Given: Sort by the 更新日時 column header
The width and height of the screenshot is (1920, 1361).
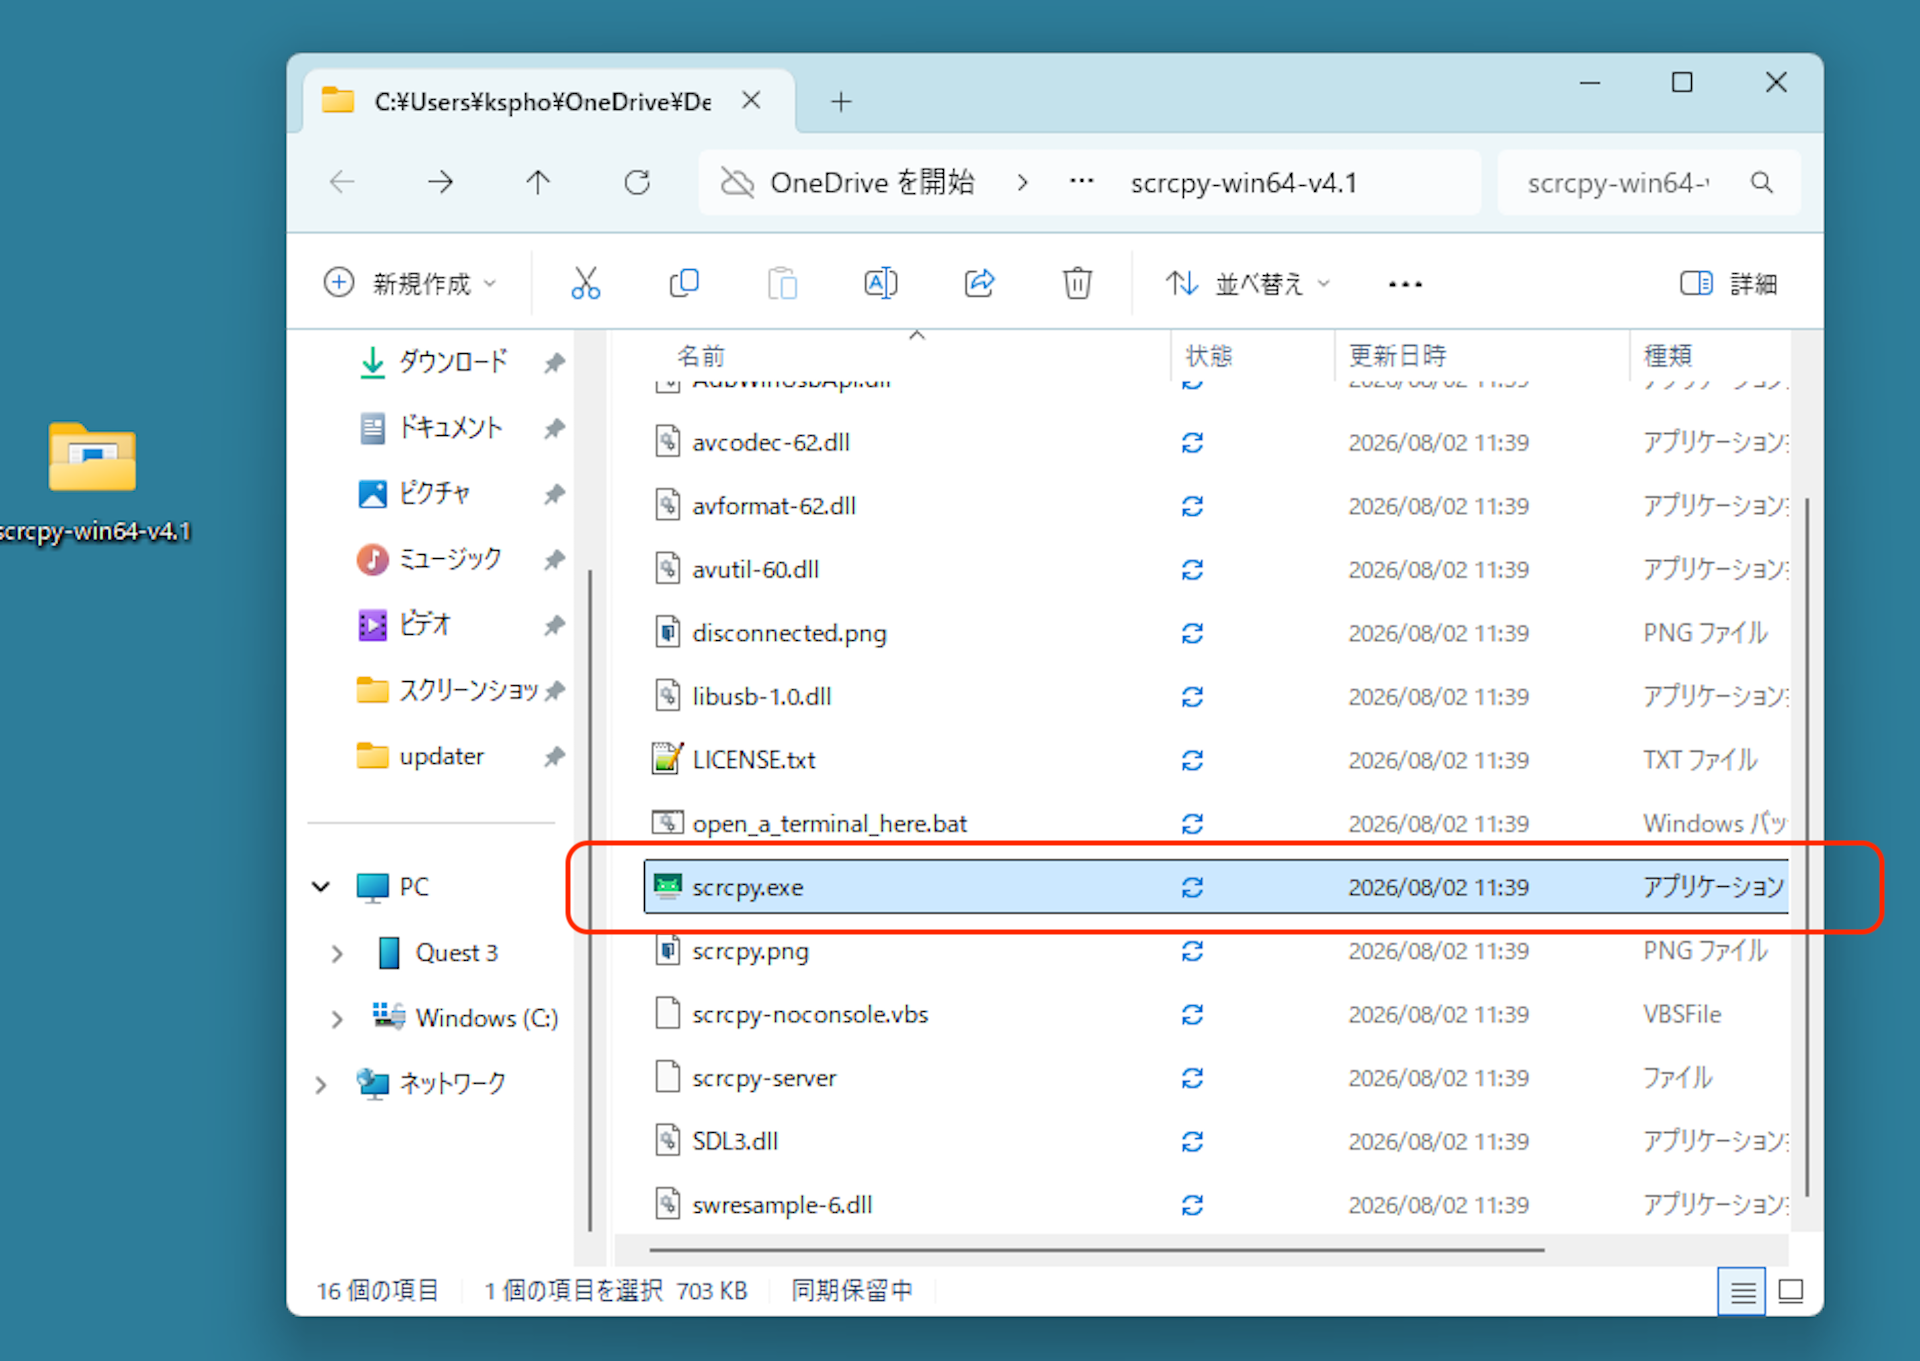Looking at the screenshot, I should tap(1397, 356).
